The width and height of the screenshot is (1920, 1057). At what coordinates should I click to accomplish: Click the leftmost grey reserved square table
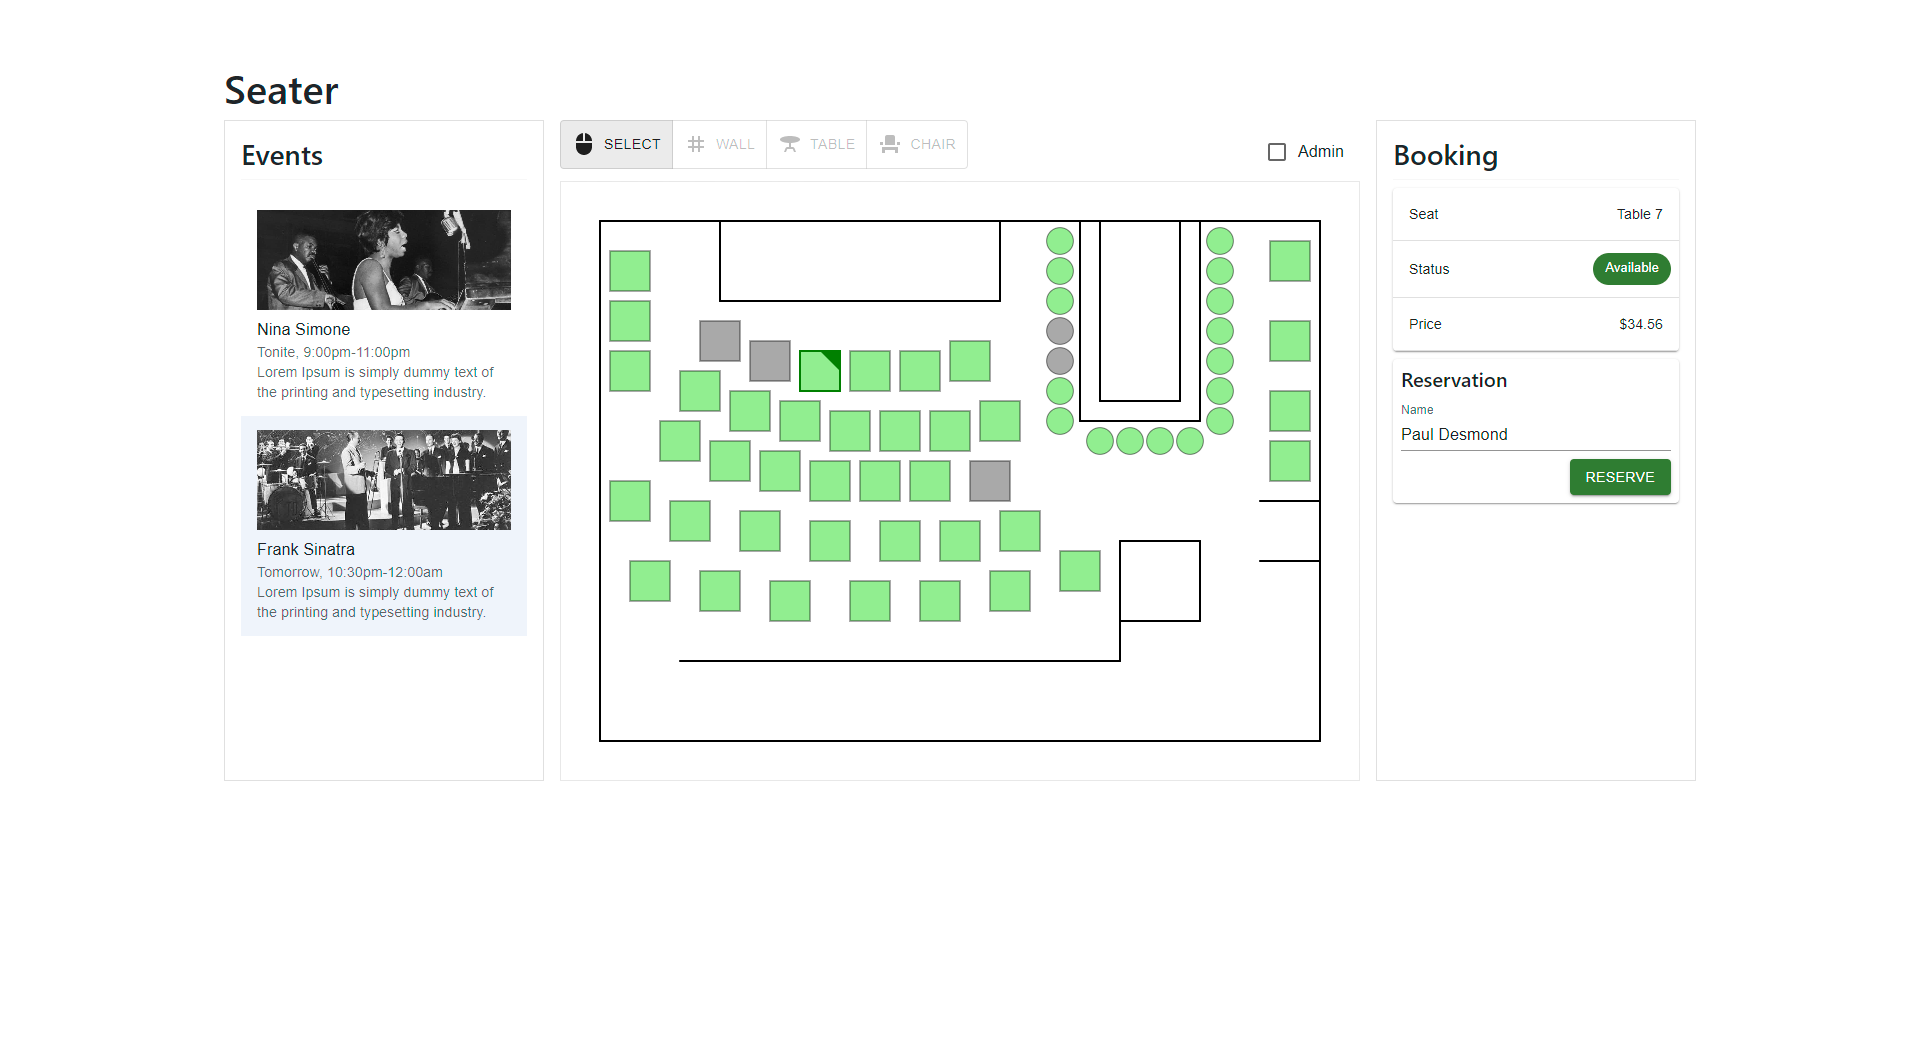pyautogui.click(x=720, y=341)
